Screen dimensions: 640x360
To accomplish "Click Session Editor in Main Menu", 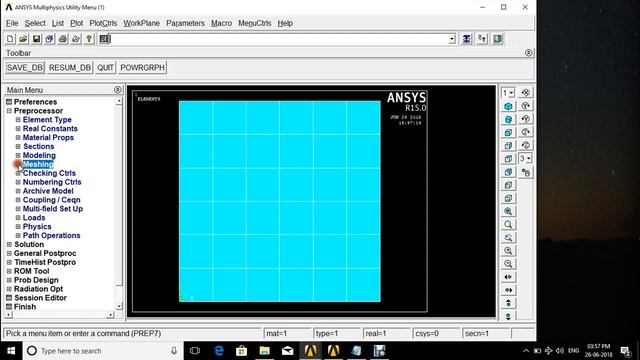I will pos(40,298).
